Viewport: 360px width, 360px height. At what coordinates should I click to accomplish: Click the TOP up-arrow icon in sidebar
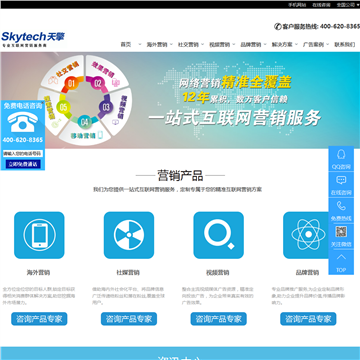point(341,257)
